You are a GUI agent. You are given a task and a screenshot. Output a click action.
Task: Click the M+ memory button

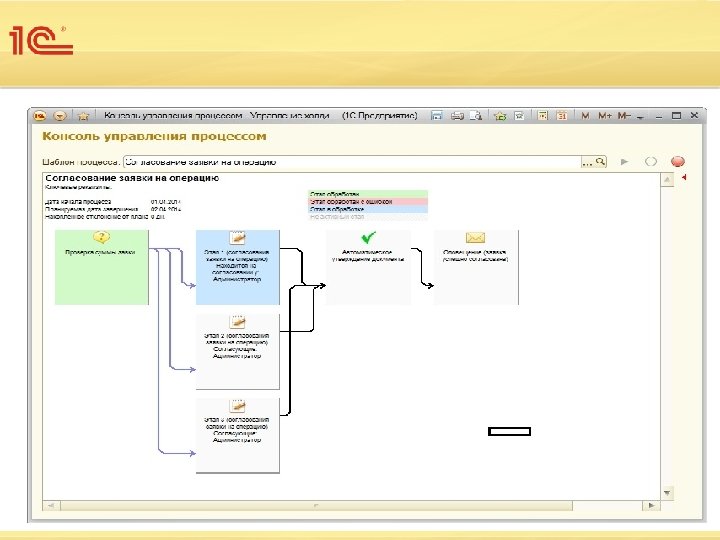(605, 116)
